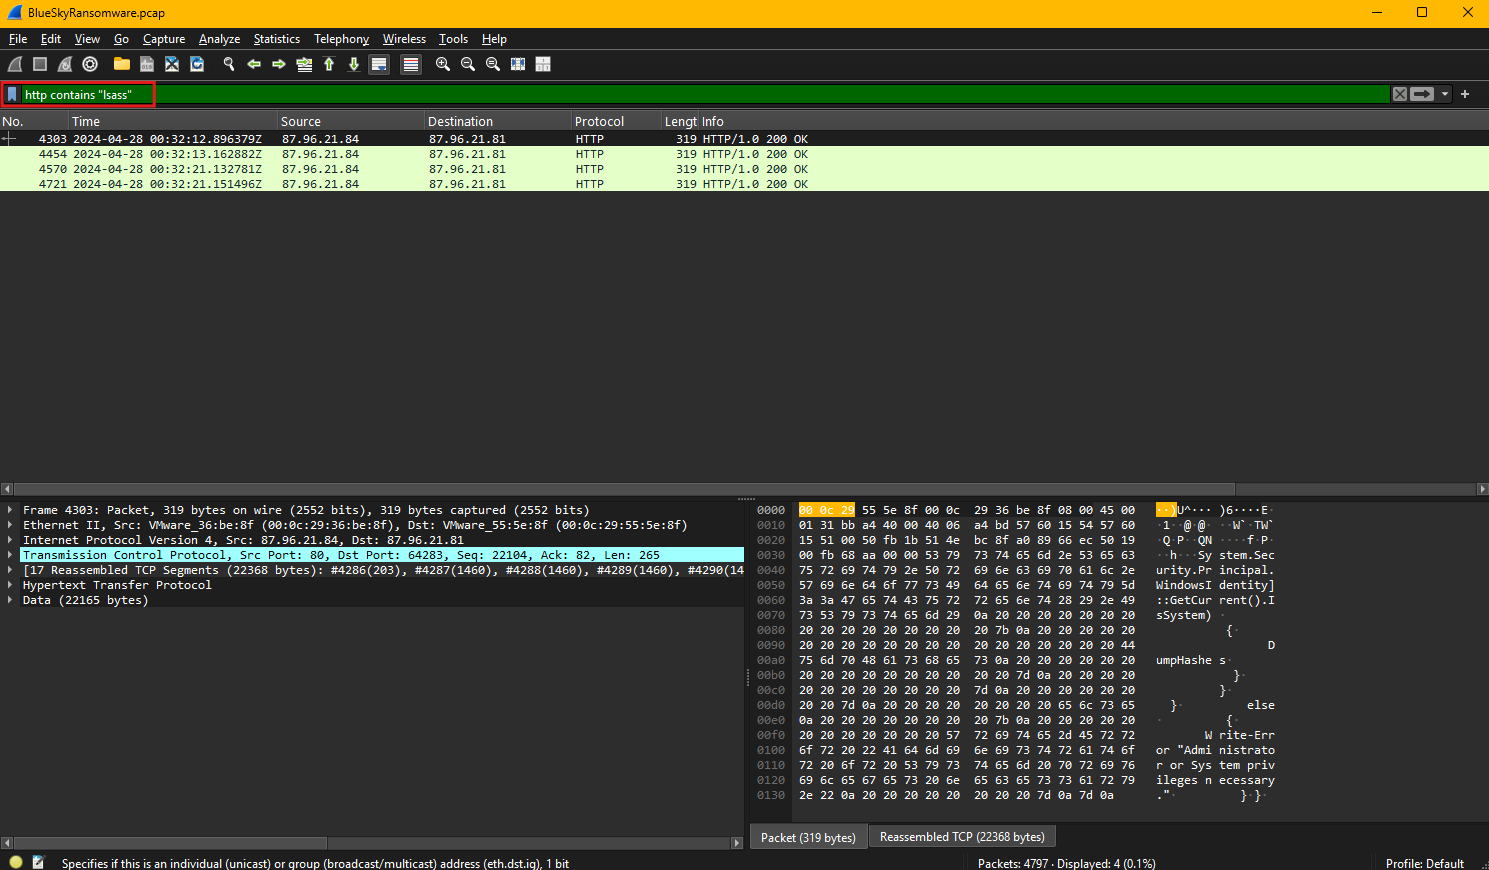Expand the Transmission Control Protocol tree row
This screenshot has height=870, width=1489.
point(10,555)
